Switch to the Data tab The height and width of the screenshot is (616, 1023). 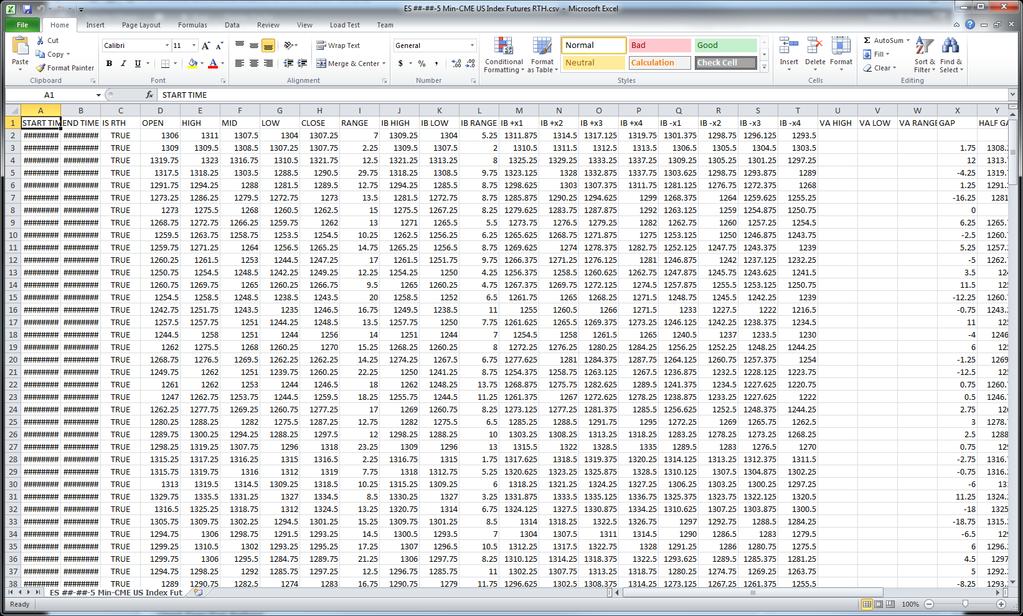[x=232, y=25]
